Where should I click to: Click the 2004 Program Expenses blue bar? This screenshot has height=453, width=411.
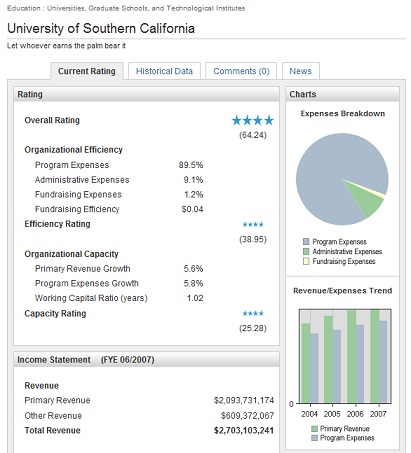pyautogui.click(x=314, y=368)
